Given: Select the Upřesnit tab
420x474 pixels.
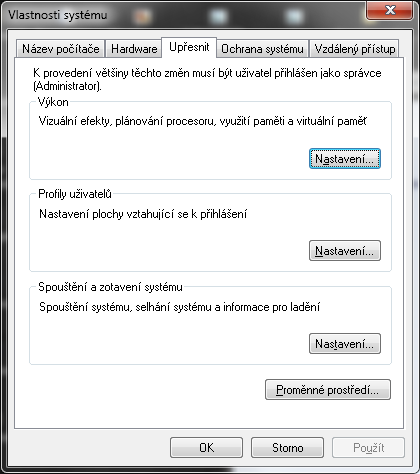Looking at the screenshot, I should pos(189,47).
